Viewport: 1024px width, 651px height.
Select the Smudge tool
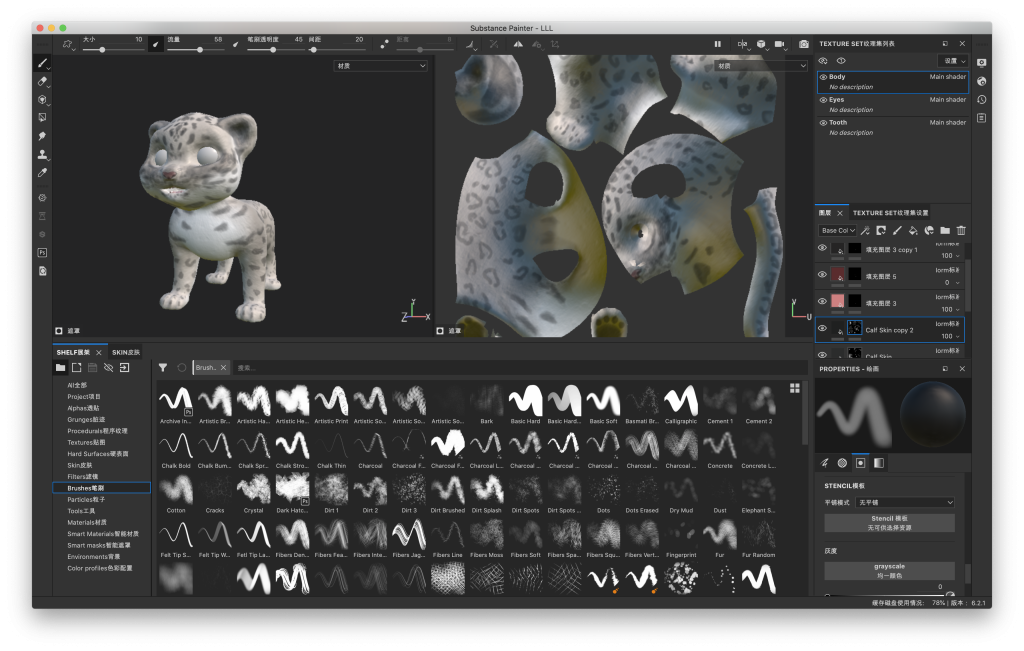click(x=42, y=136)
